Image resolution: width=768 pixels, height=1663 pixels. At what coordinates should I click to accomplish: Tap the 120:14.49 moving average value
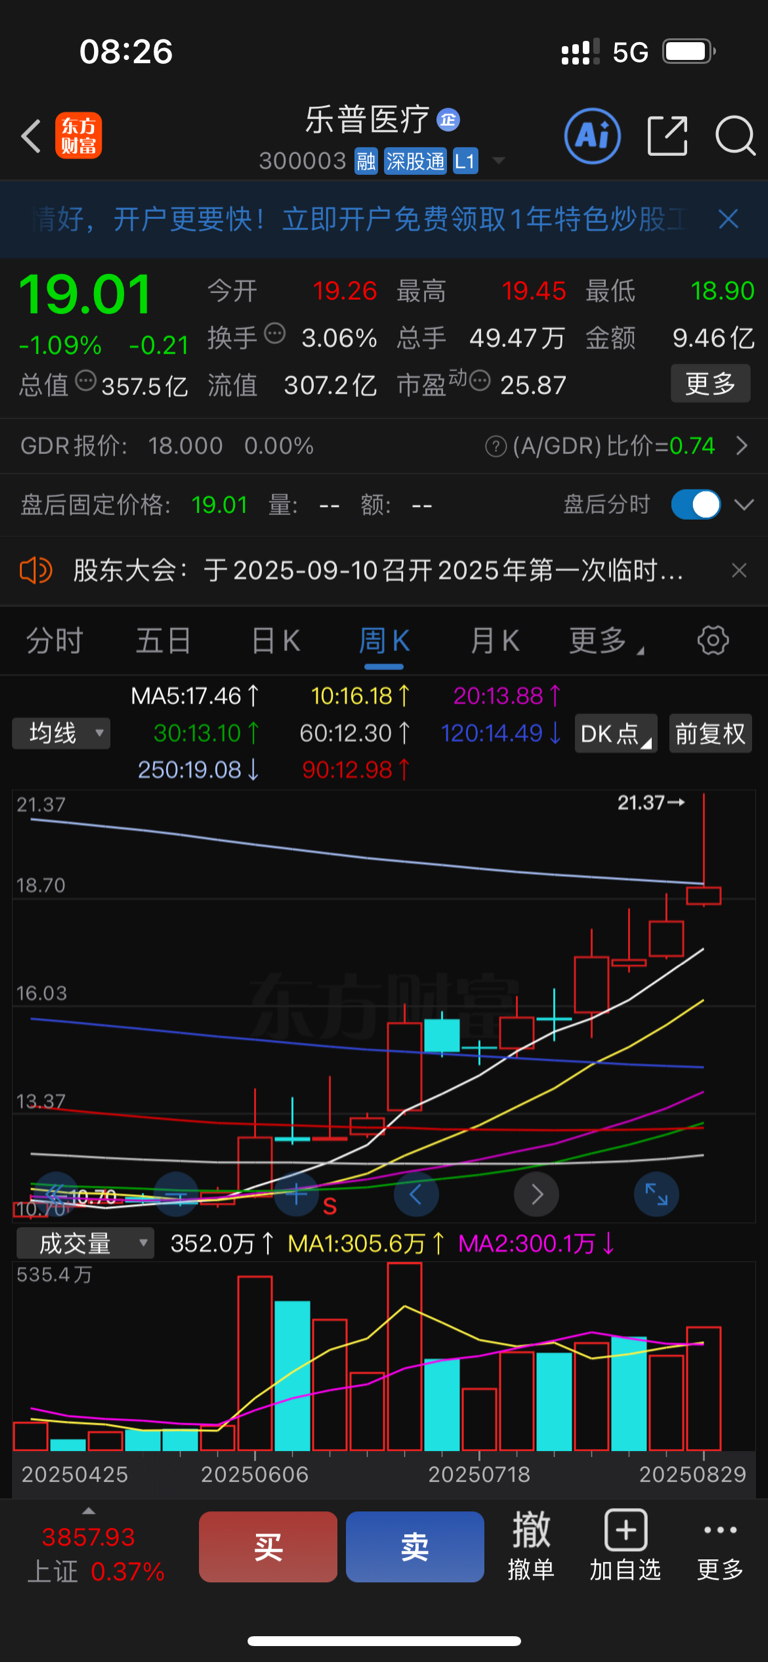[501, 734]
